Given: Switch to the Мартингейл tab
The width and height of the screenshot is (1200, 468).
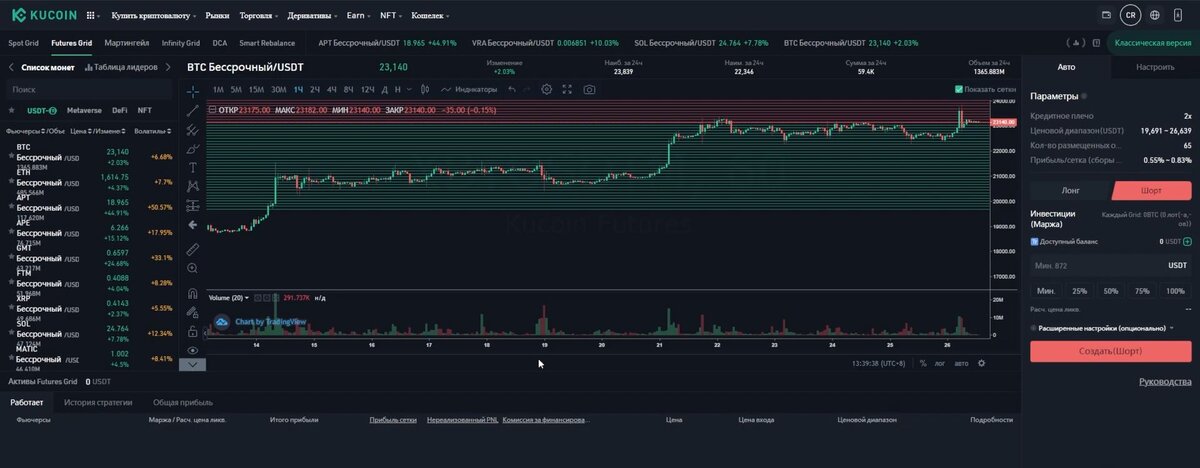Looking at the screenshot, I should pyautogui.click(x=127, y=43).
